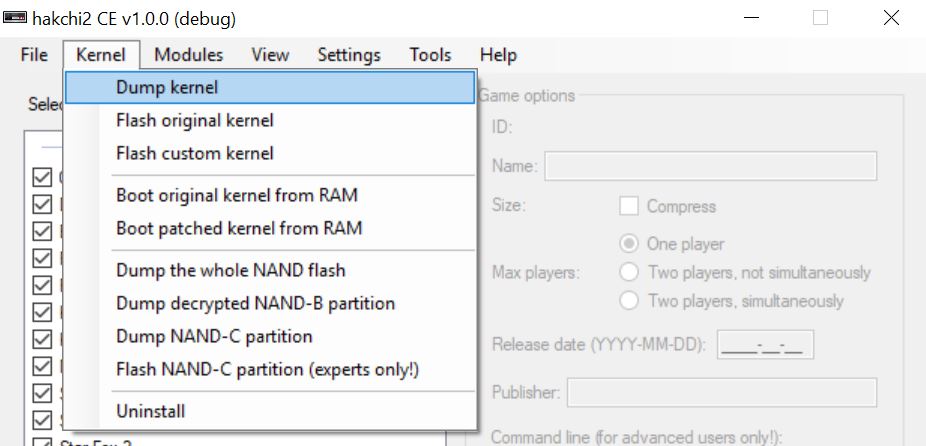Click the Name input field
The height and width of the screenshot is (446, 926).
click(x=710, y=166)
